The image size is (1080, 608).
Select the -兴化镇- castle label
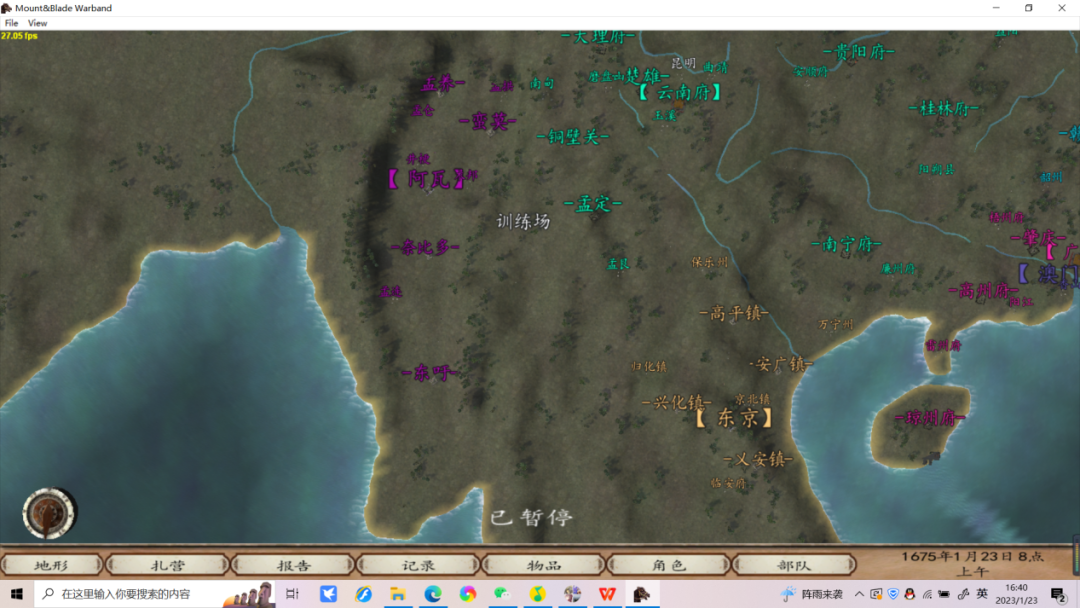[676, 402]
